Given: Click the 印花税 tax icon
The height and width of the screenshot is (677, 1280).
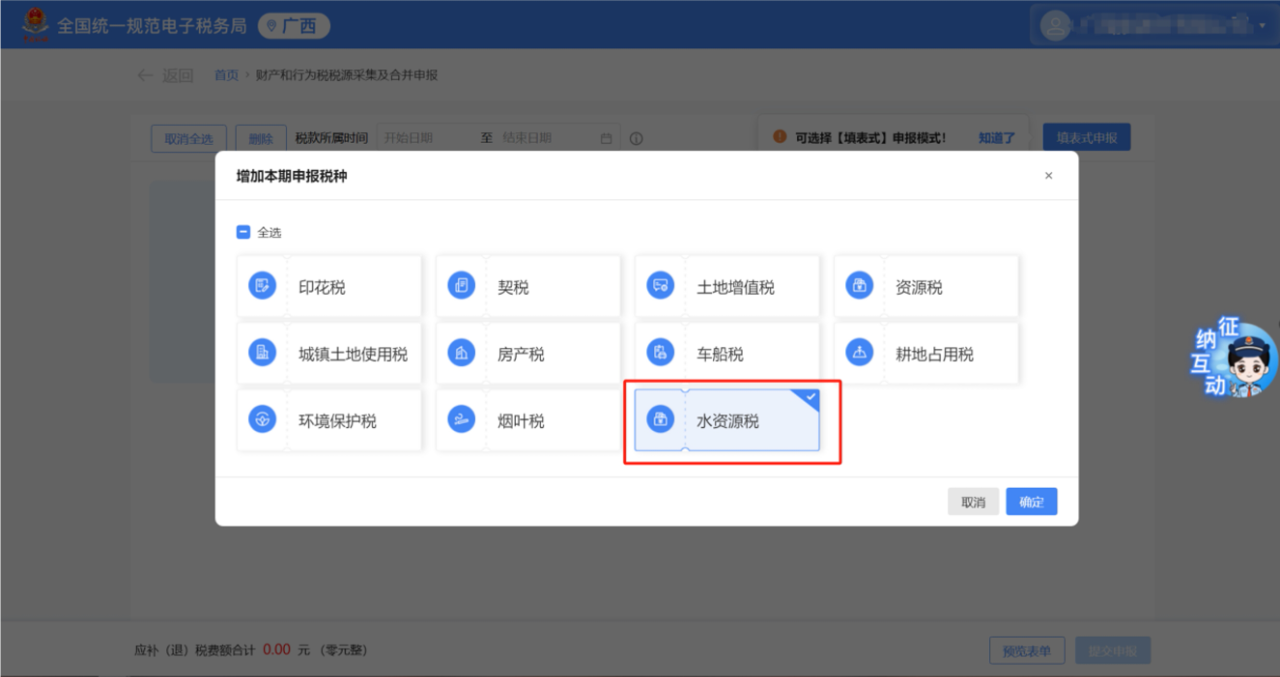Looking at the screenshot, I should coord(262,287).
